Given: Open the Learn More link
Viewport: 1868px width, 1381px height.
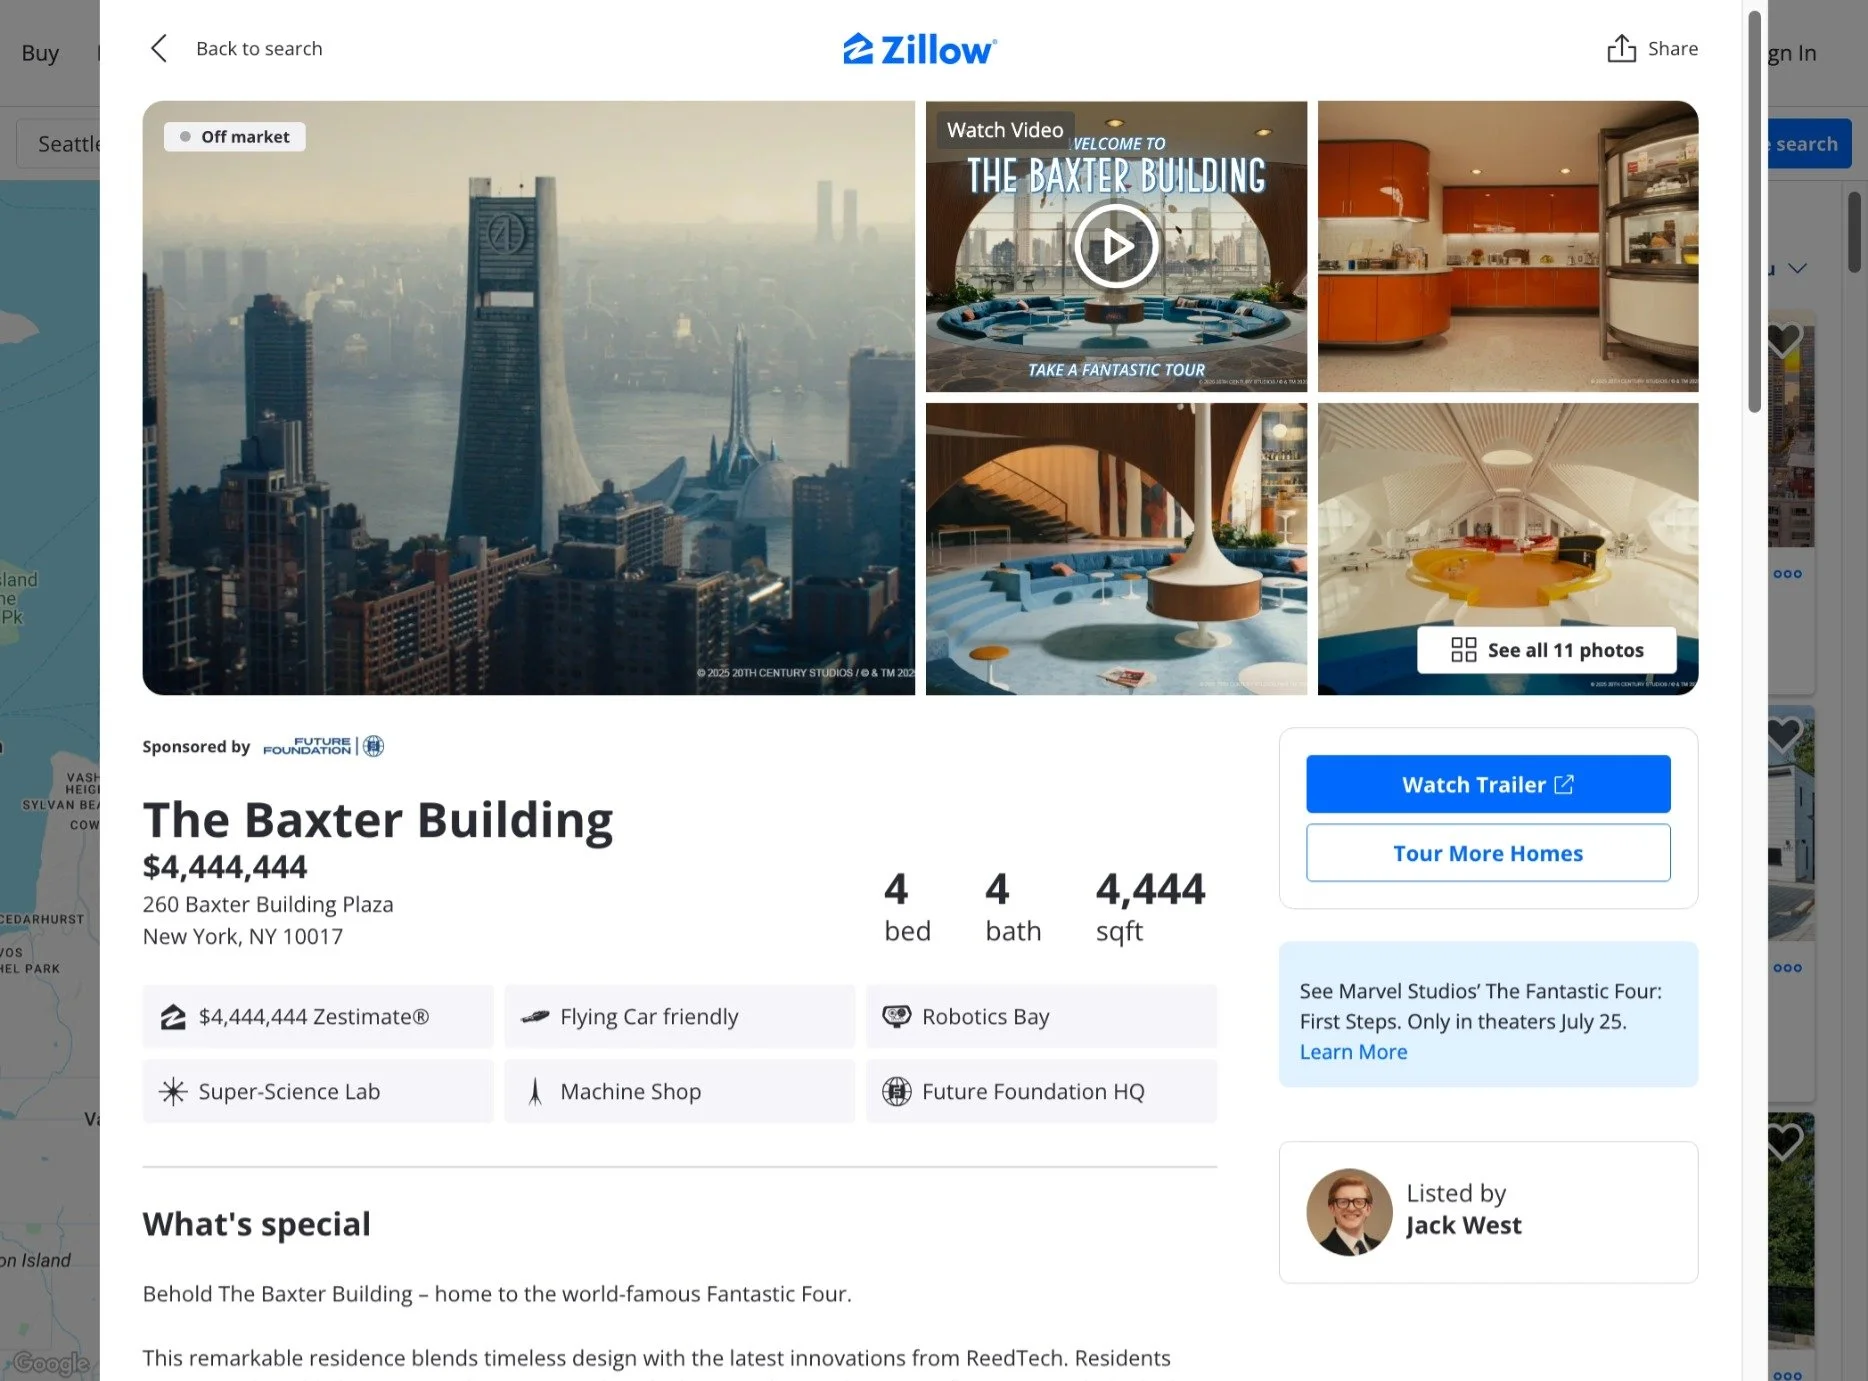Looking at the screenshot, I should click(1353, 1052).
